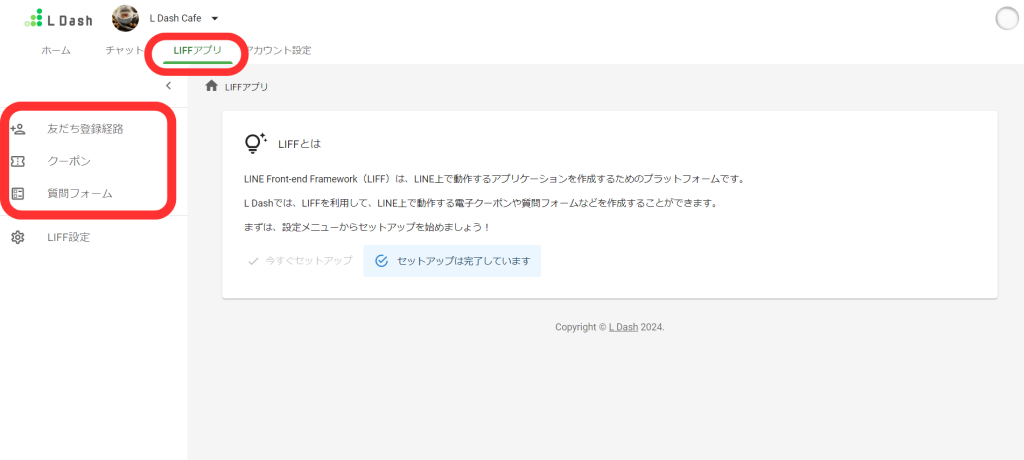Click the まずは、設定メニュー setup instruction text
Screen dimensions: 1024x460
point(367,227)
